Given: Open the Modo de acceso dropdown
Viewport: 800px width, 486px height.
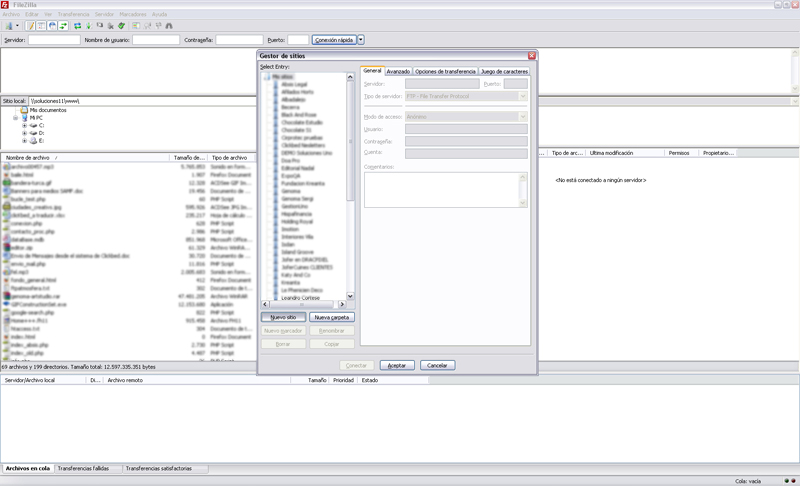Looking at the screenshot, I should (x=466, y=117).
